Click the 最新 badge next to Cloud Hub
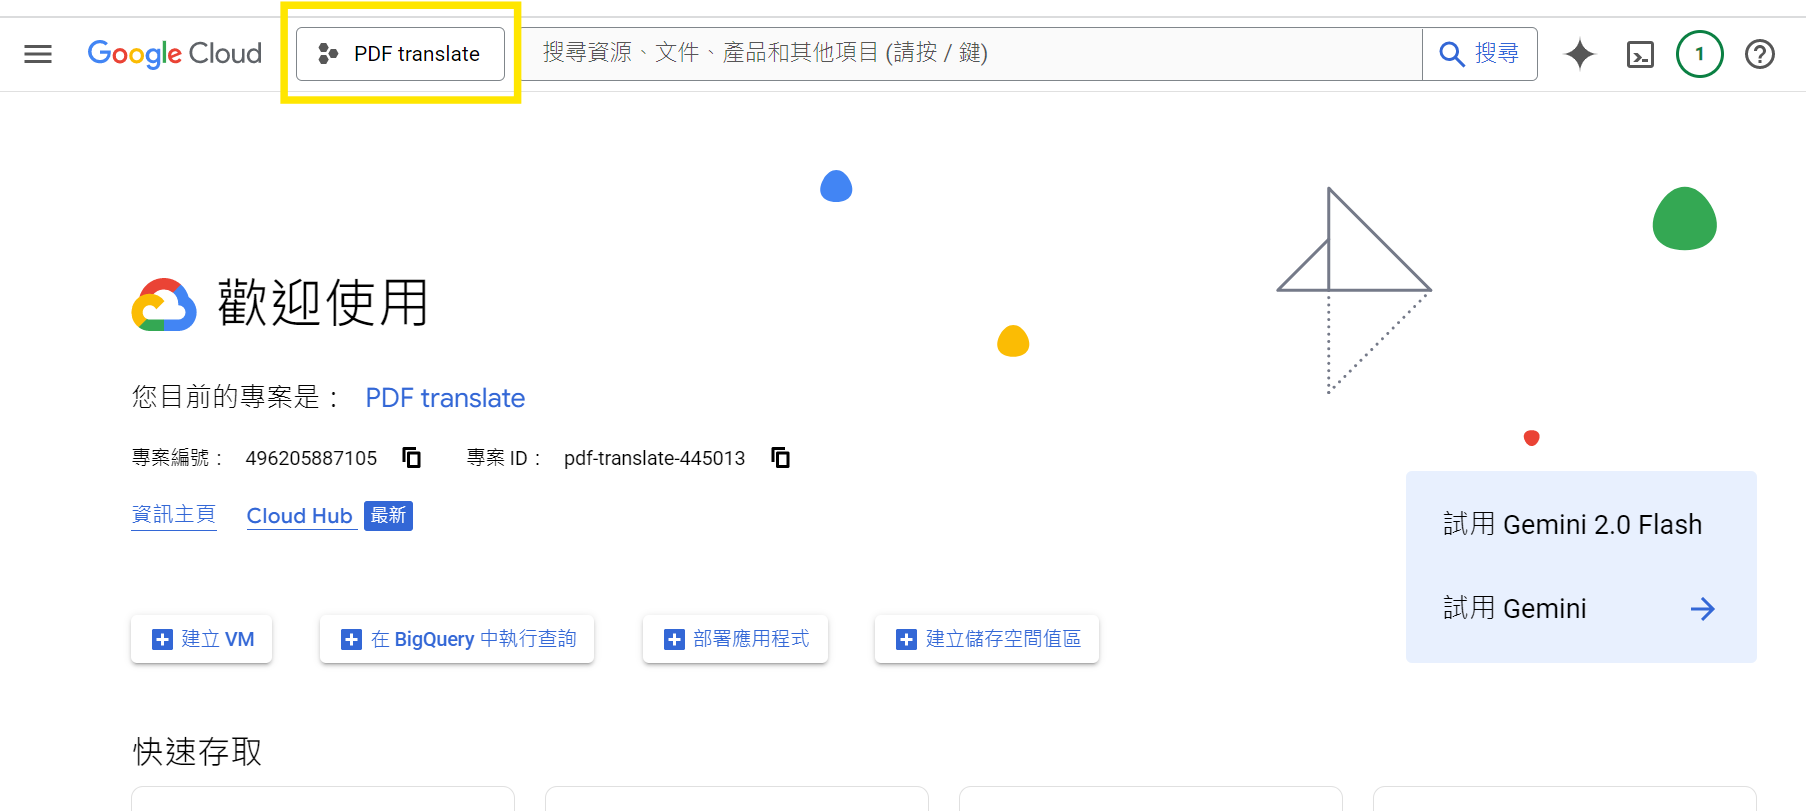1806x811 pixels. tap(388, 516)
